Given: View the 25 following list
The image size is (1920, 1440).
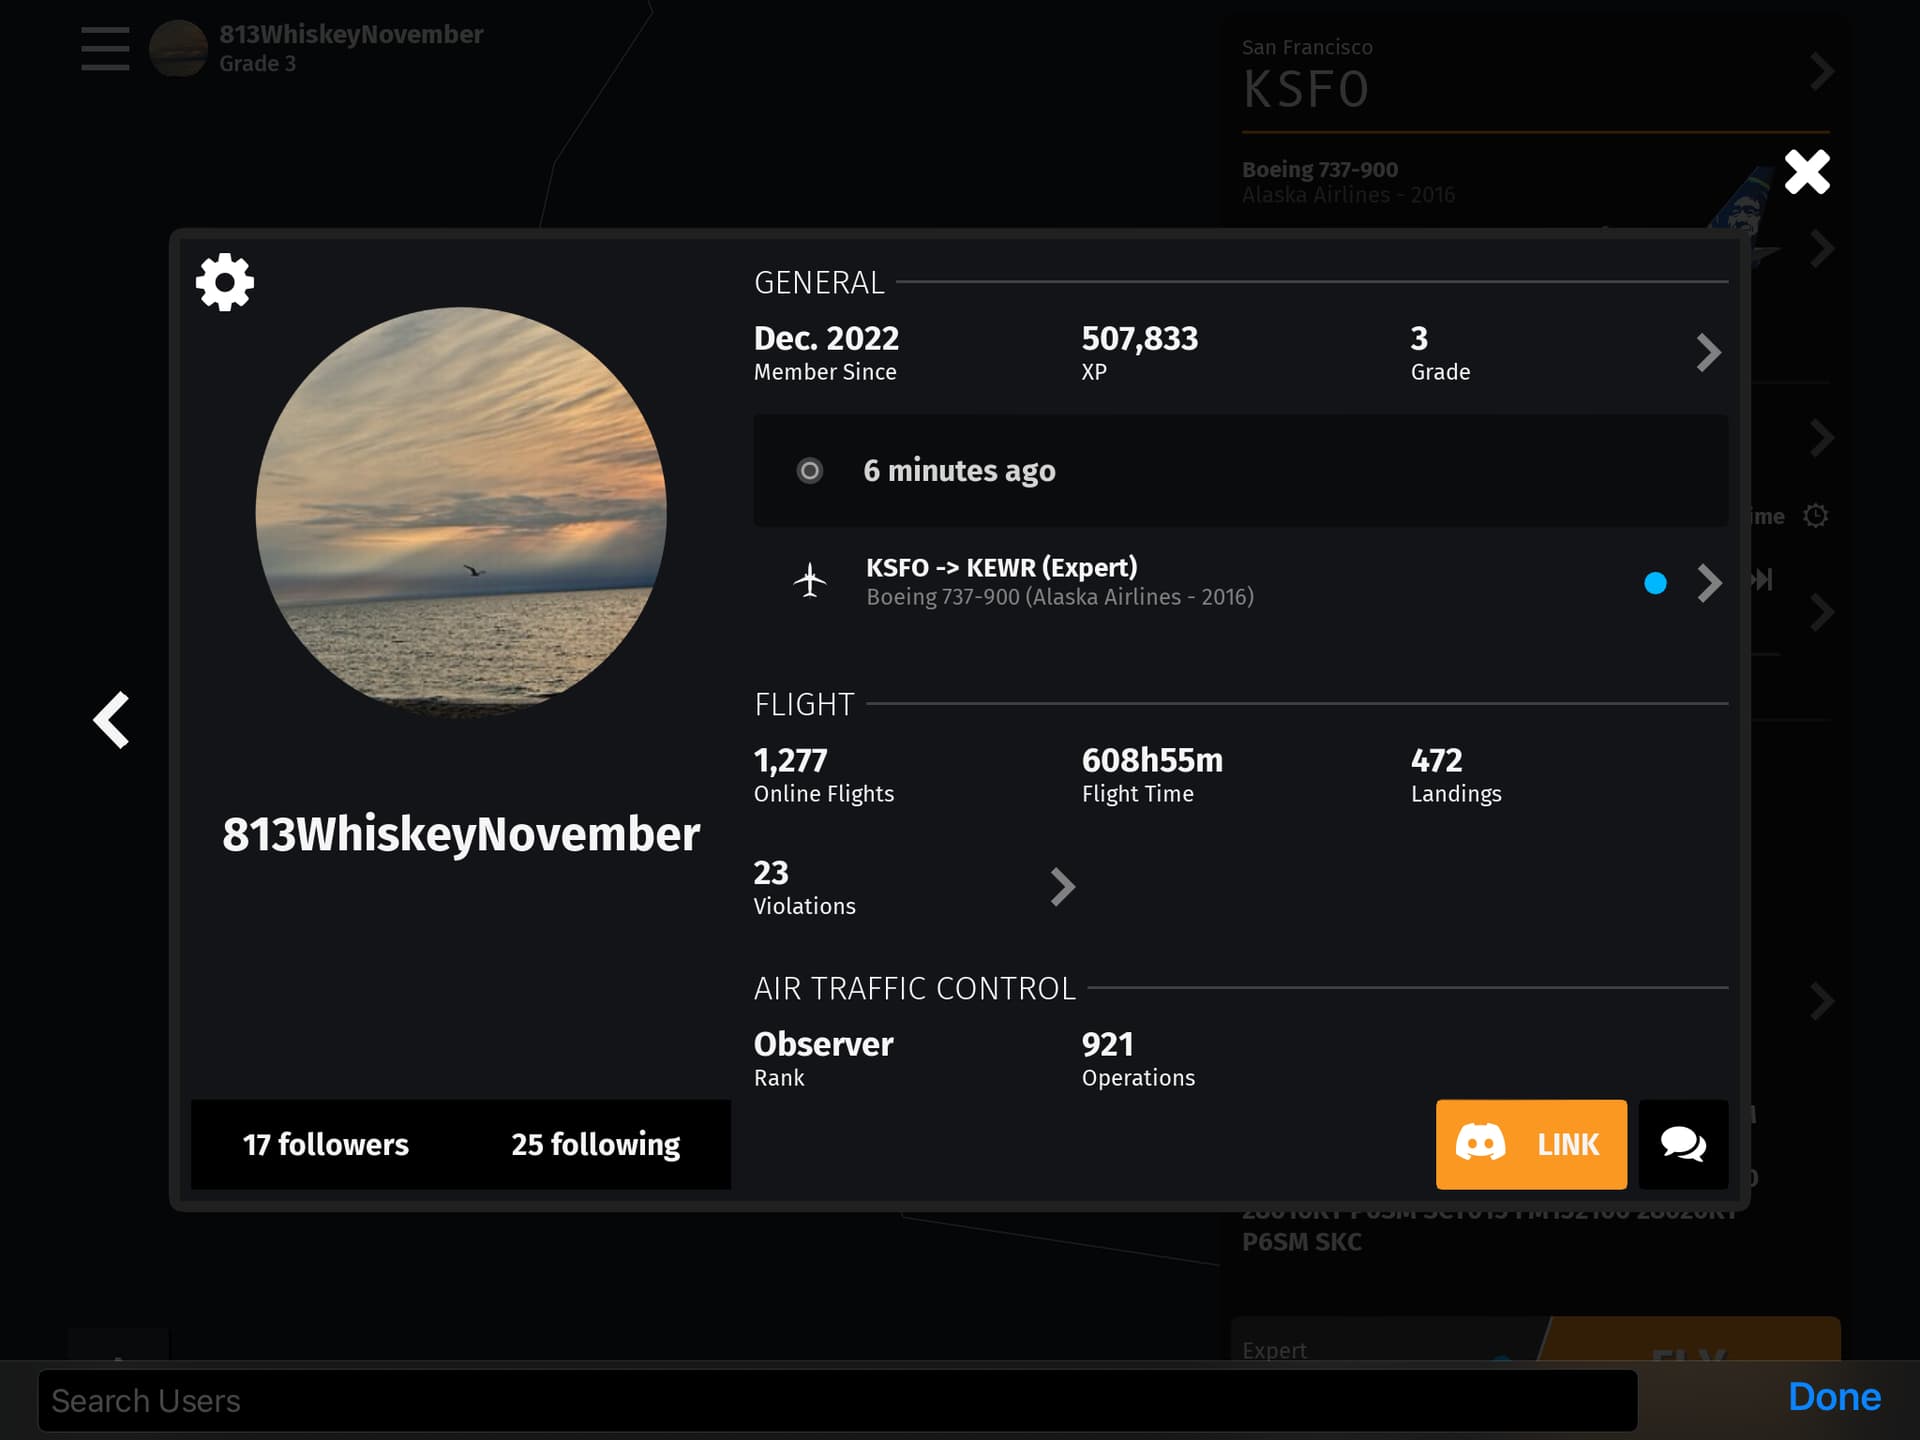Looking at the screenshot, I should [596, 1144].
